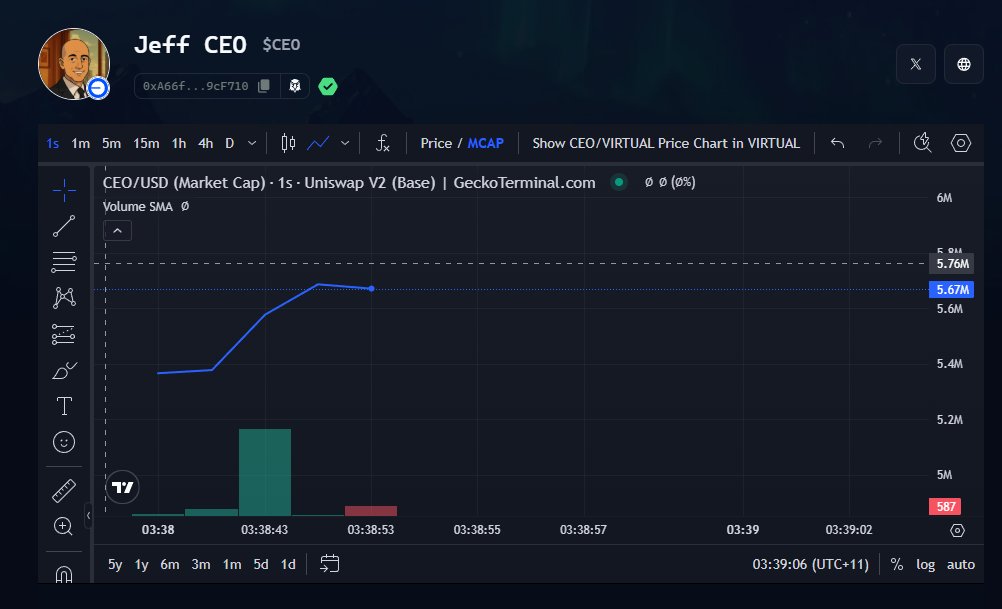
Task: Select the 1s timeframe
Action: tap(53, 143)
